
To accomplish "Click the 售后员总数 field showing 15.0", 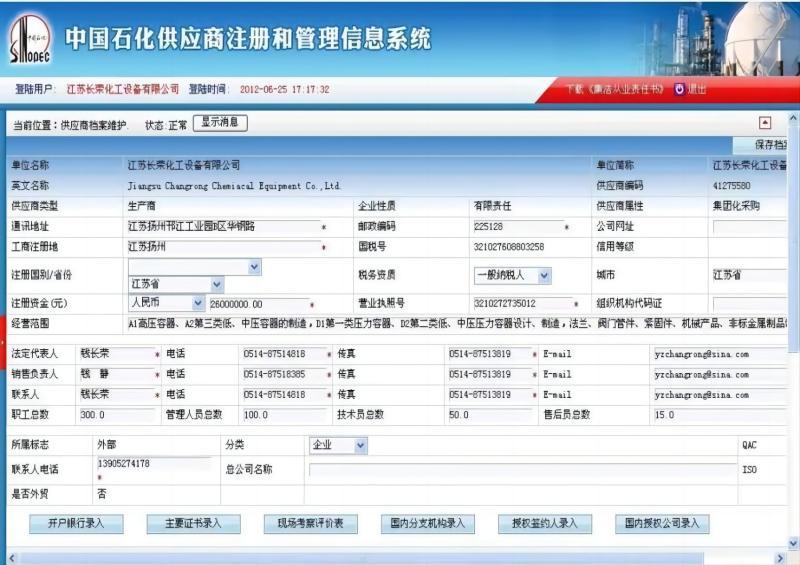I will (x=721, y=415).
